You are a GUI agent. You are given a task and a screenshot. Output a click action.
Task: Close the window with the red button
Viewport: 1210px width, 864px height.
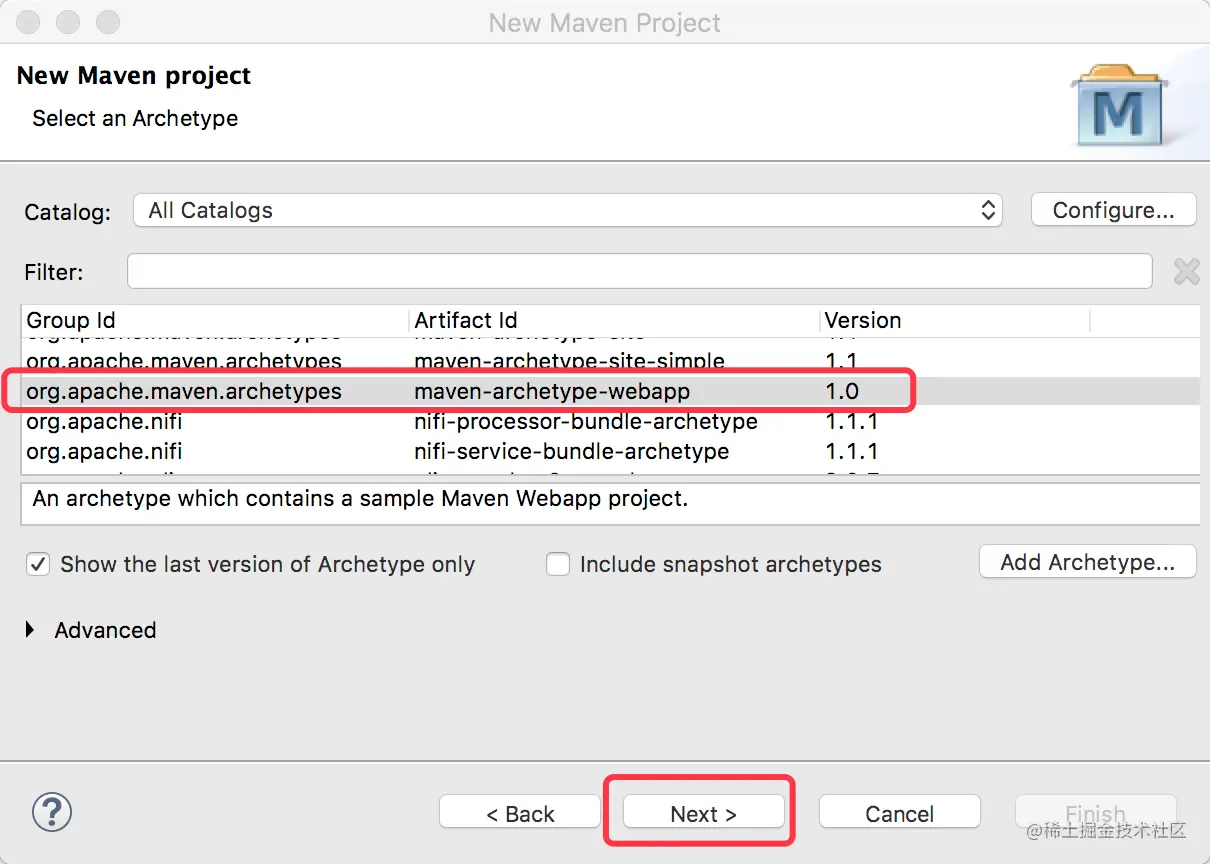tap(30, 22)
